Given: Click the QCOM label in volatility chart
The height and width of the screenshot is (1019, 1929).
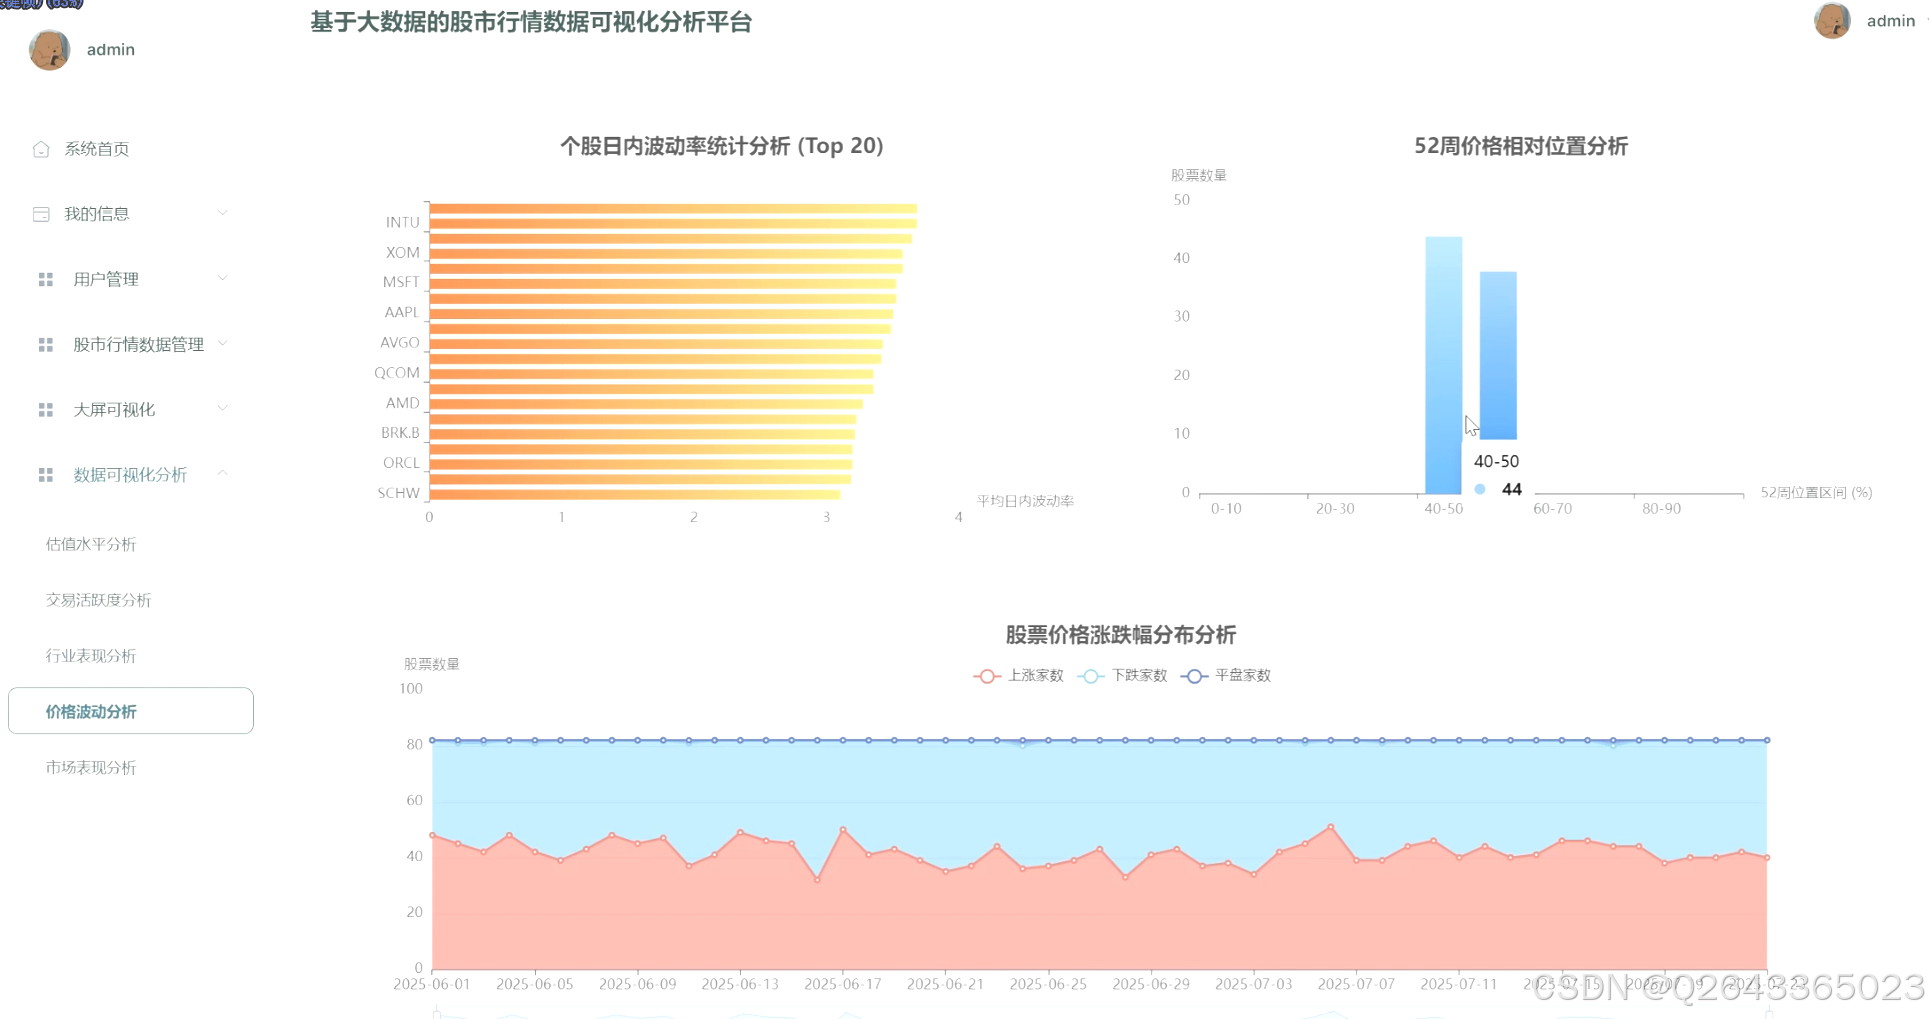Looking at the screenshot, I should click(397, 373).
